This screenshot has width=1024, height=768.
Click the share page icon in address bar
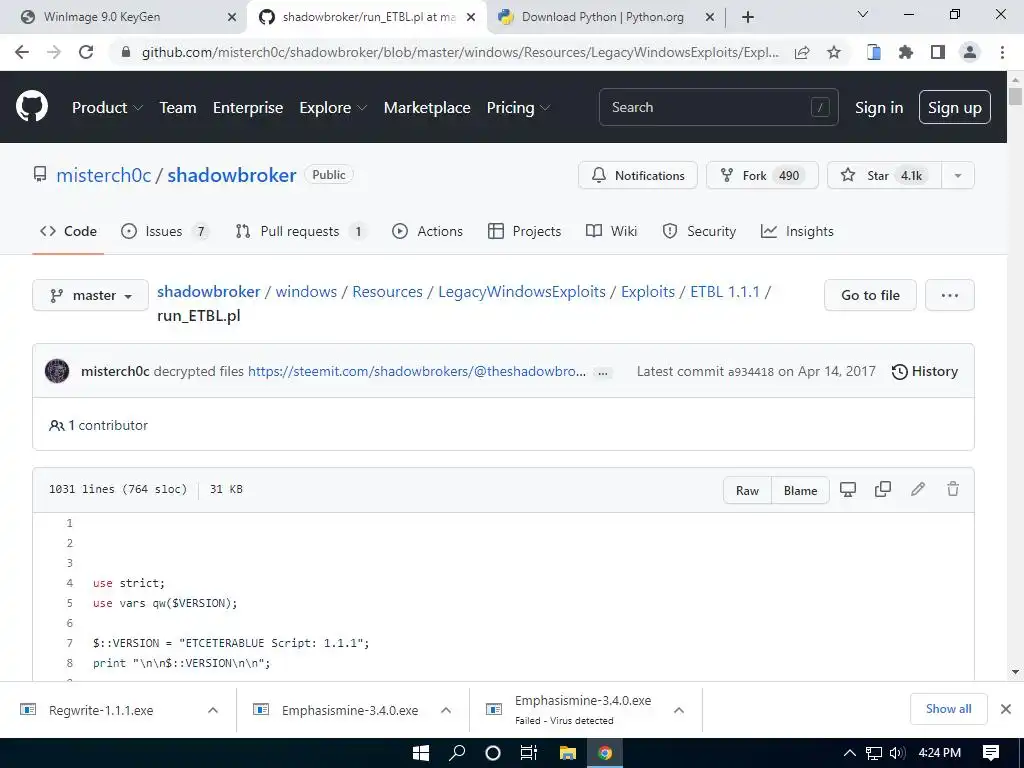click(802, 52)
